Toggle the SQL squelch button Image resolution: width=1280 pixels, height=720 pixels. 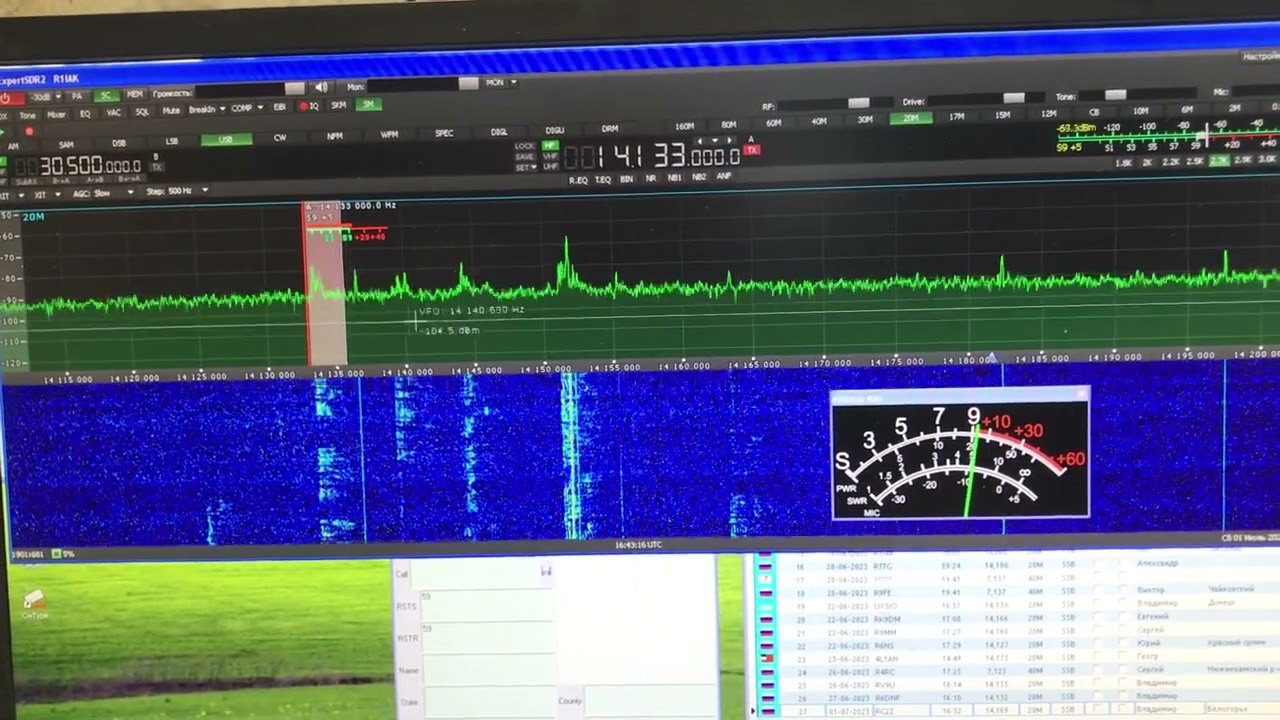click(x=142, y=112)
